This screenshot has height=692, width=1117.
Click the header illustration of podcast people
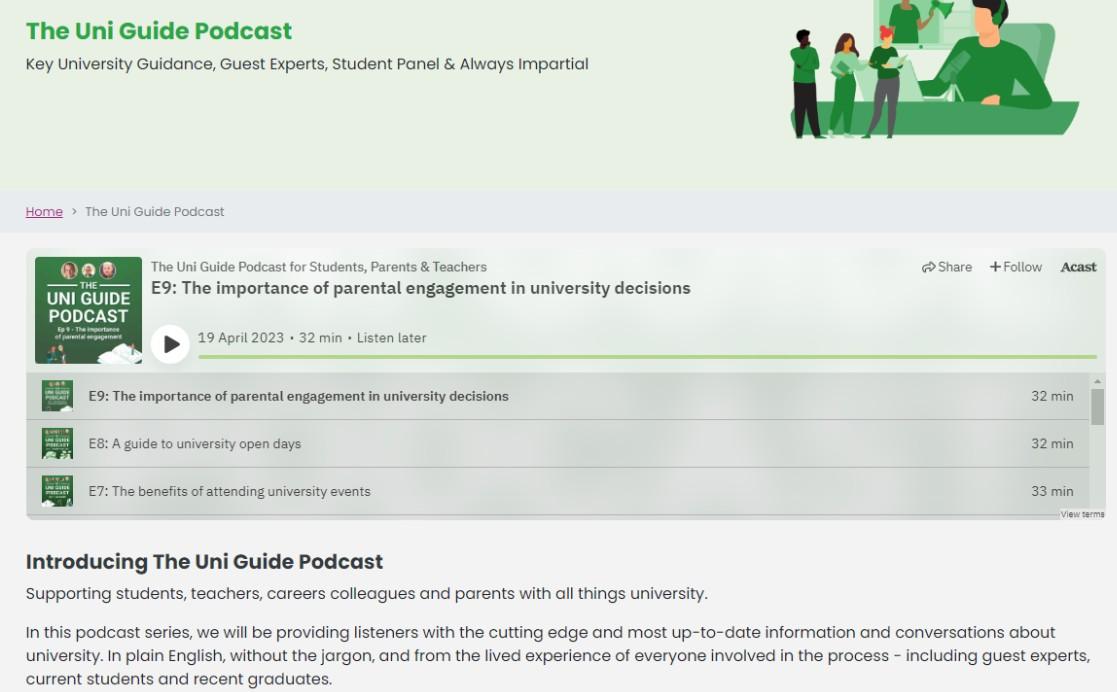[934, 69]
